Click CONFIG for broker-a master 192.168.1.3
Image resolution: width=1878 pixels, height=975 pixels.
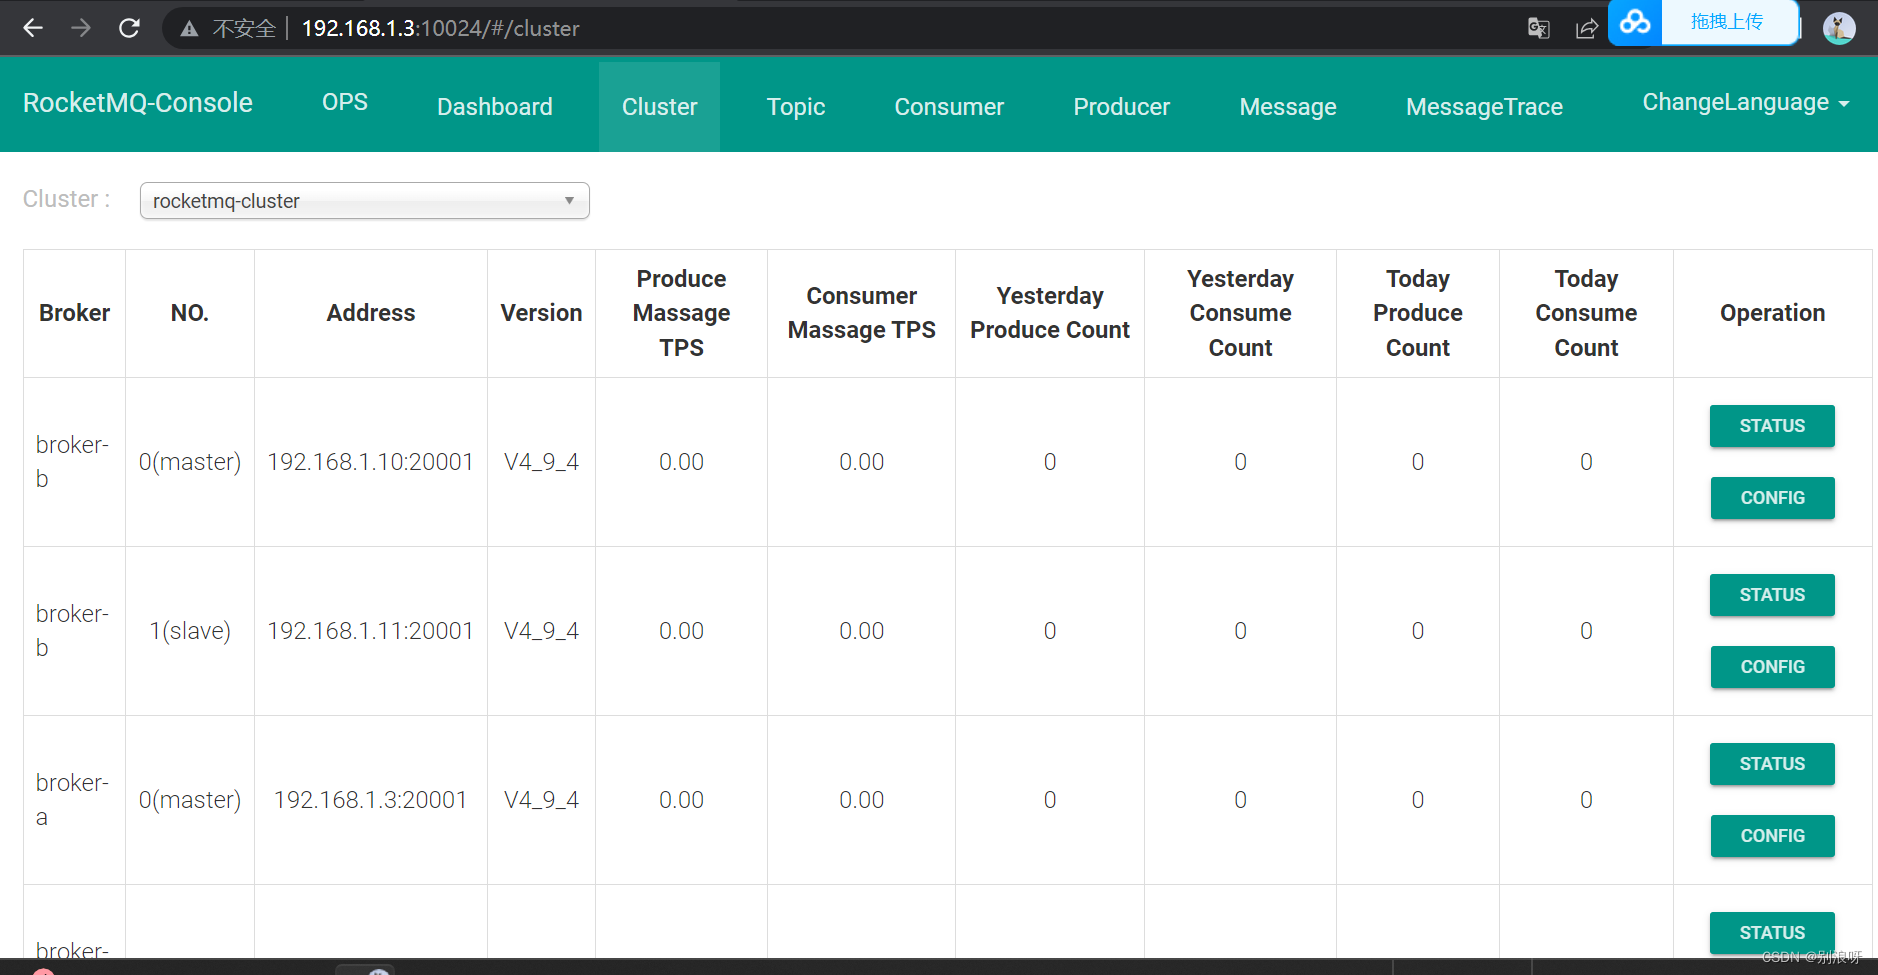1772,836
